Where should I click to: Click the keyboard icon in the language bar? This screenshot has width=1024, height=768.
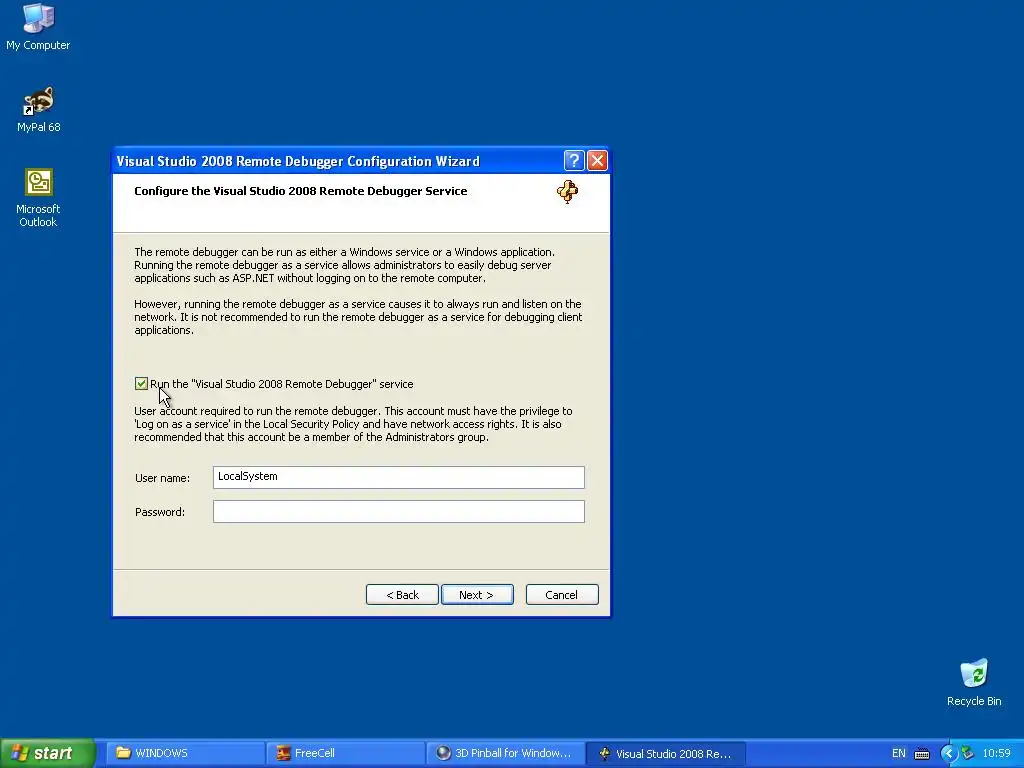click(x=921, y=754)
